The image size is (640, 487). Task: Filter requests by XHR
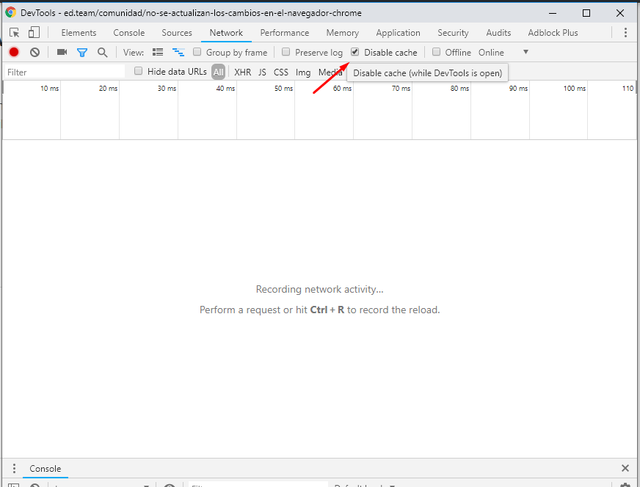(x=242, y=72)
